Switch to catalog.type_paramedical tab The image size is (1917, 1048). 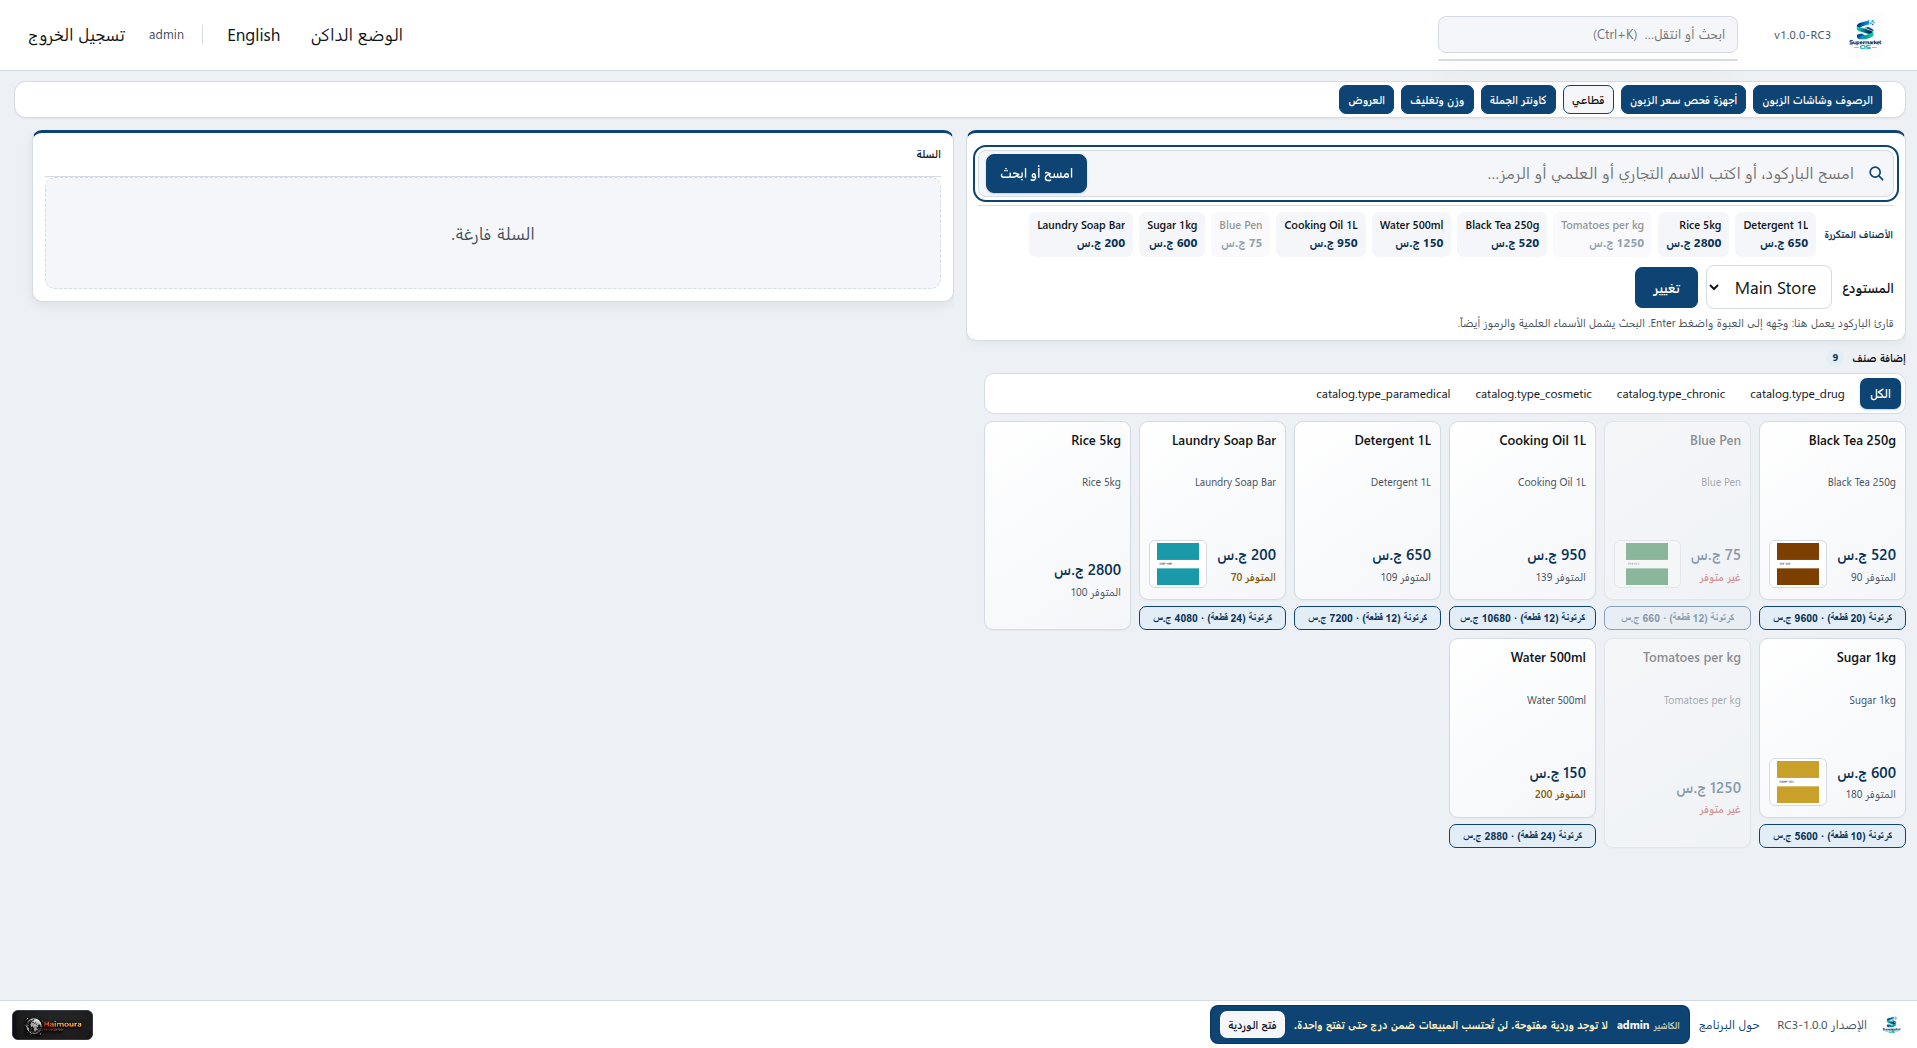pos(1383,394)
